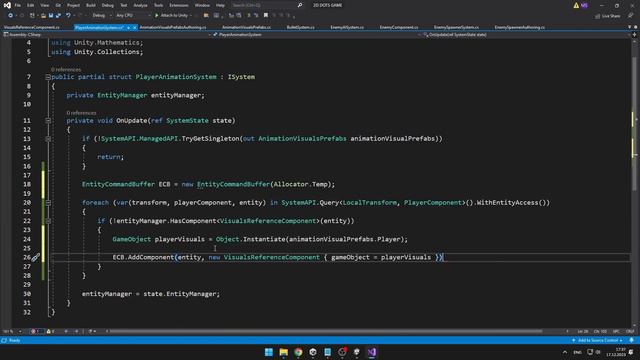Click the Live Share button
The height and width of the screenshot is (360, 640).
click(608, 16)
